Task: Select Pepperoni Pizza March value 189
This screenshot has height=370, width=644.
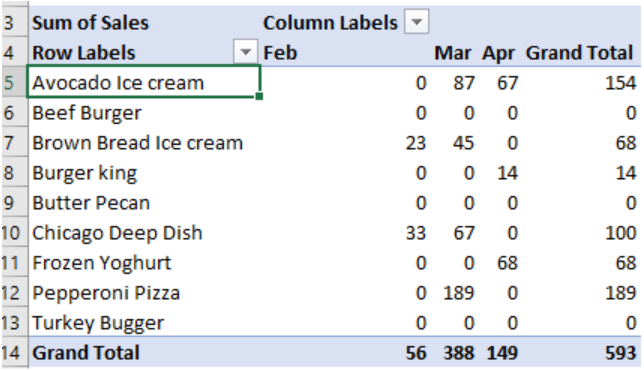Action: tap(458, 293)
